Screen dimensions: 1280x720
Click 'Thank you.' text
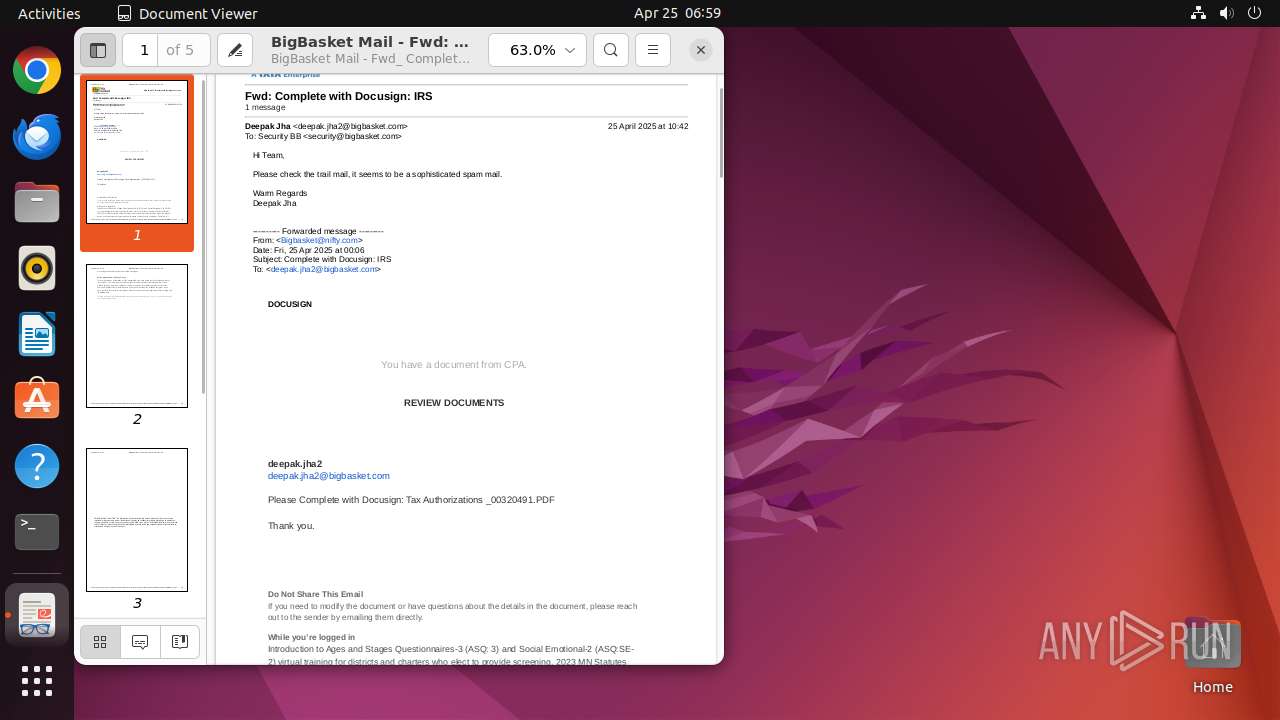(x=291, y=526)
